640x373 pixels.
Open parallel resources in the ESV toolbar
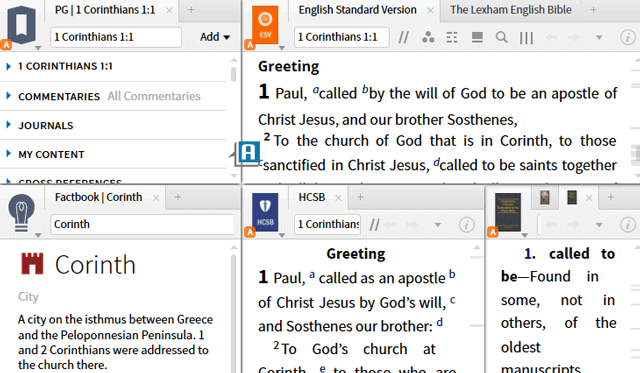point(403,38)
